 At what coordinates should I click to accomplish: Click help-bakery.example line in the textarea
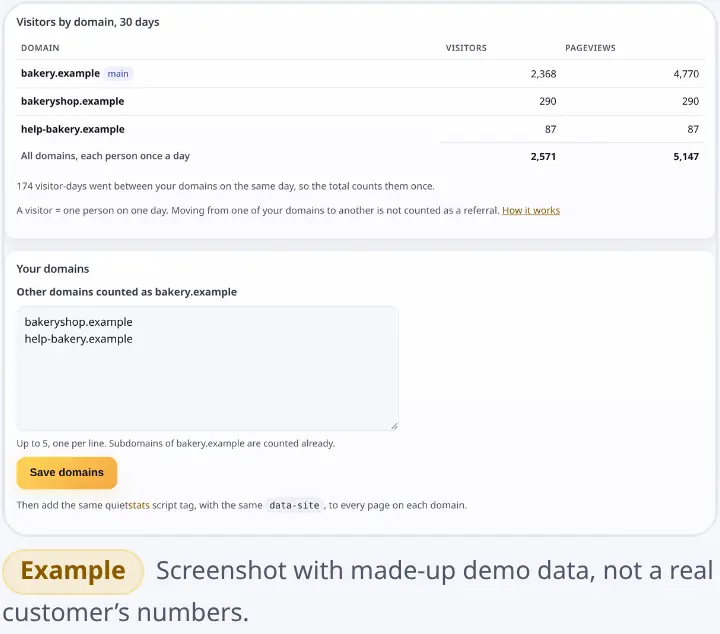79,339
